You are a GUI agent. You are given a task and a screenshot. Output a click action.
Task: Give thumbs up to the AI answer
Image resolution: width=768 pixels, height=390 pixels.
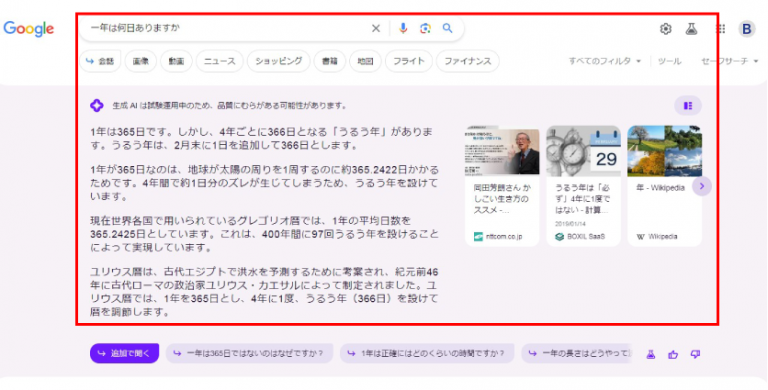(x=673, y=354)
